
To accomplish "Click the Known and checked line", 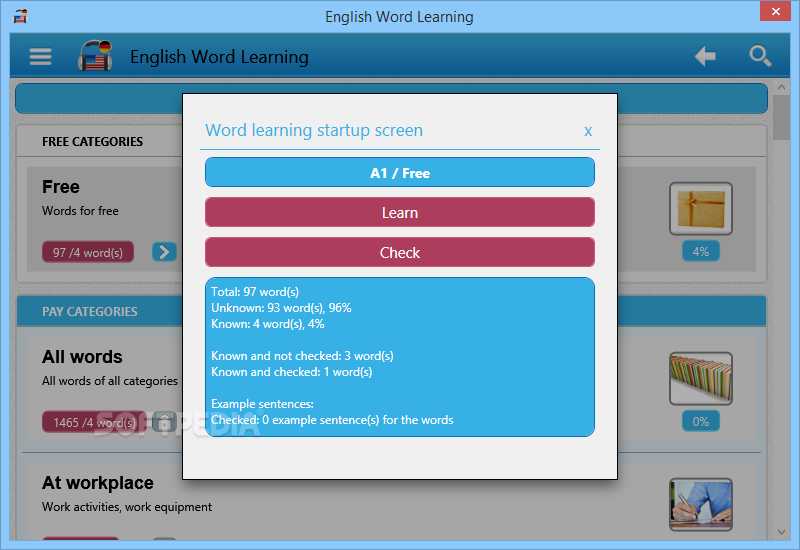I will (292, 372).
